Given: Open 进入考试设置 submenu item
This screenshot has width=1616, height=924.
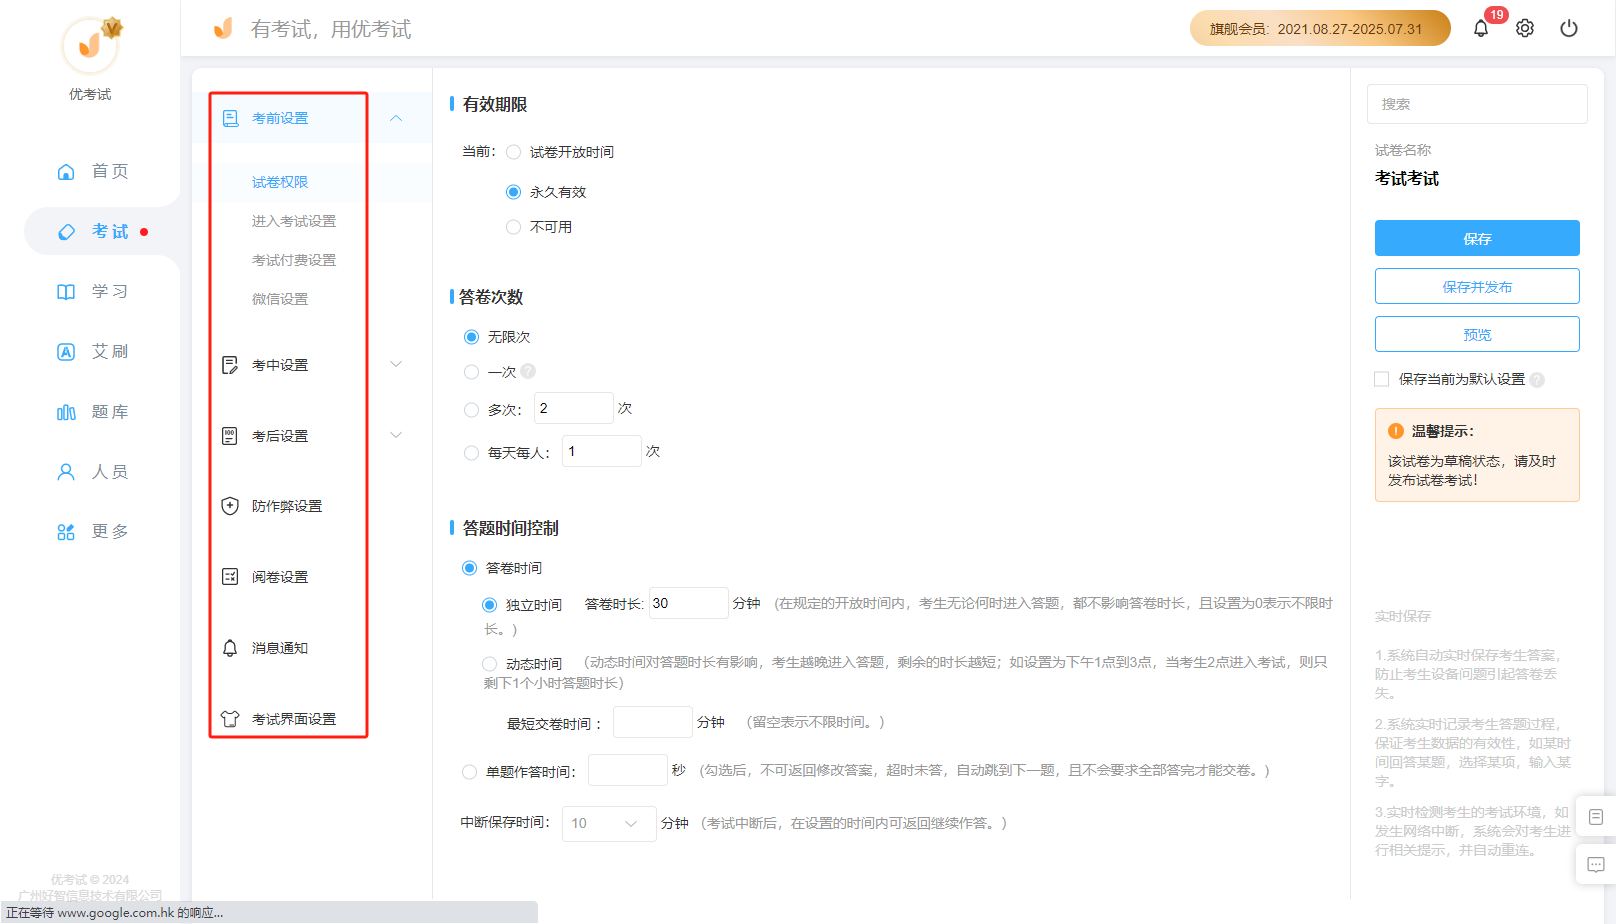Looking at the screenshot, I should (x=294, y=221).
